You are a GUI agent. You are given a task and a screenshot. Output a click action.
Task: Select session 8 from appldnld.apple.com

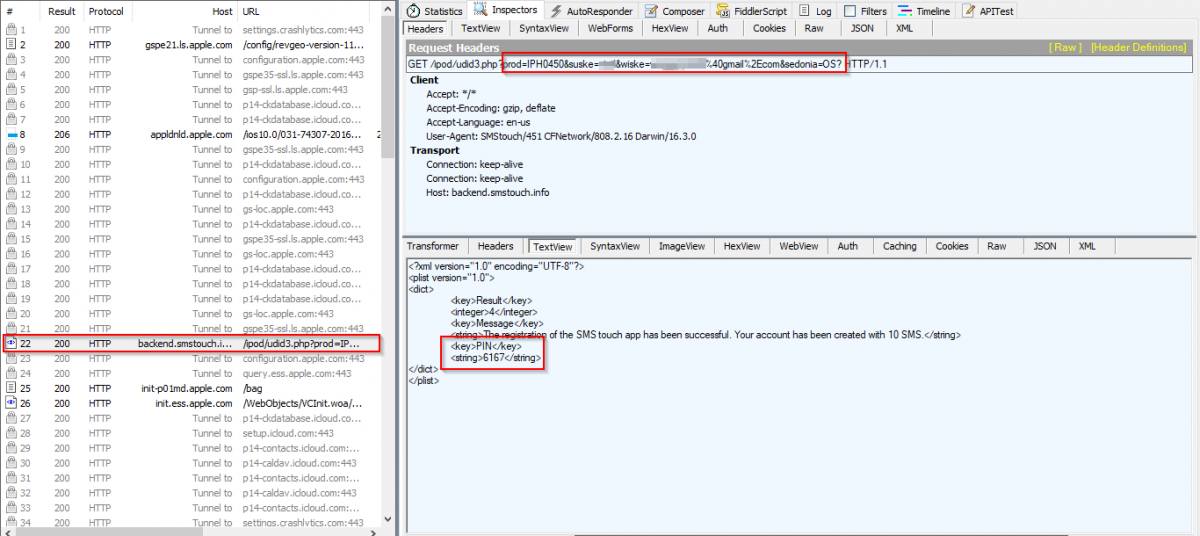[190, 134]
